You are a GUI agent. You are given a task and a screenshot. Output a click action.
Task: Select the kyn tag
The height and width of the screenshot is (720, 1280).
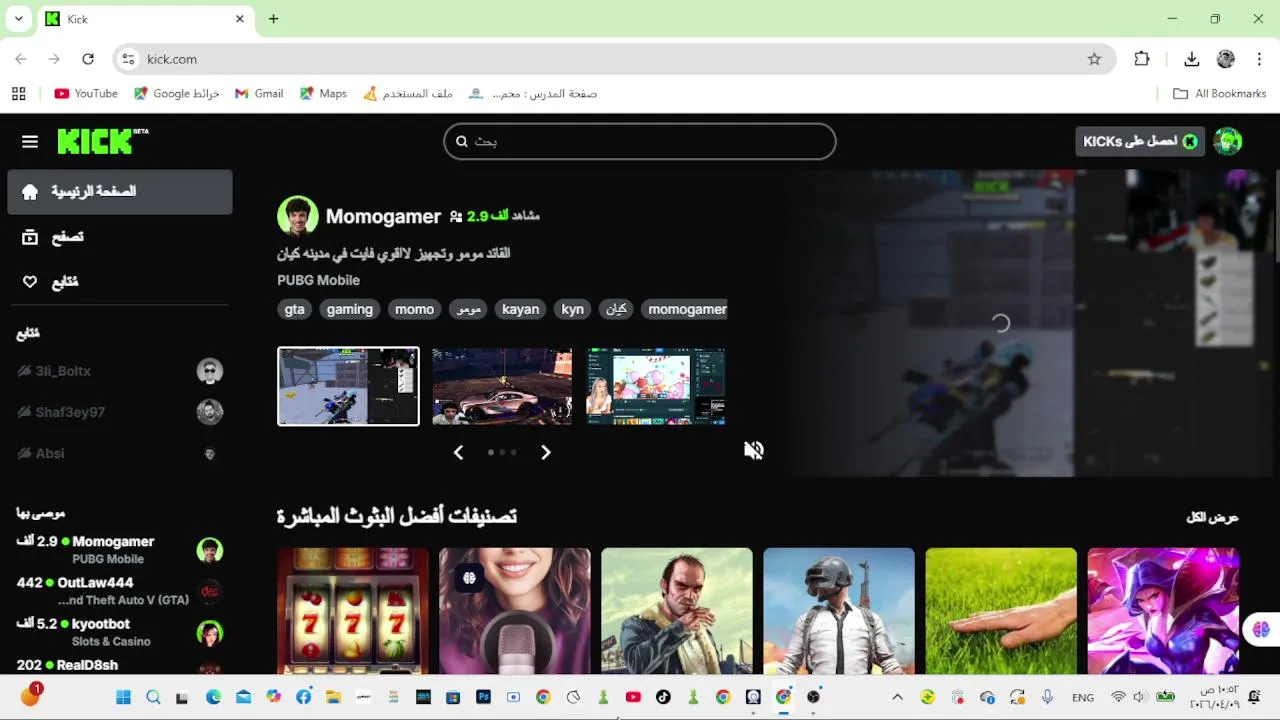[572, 309]
